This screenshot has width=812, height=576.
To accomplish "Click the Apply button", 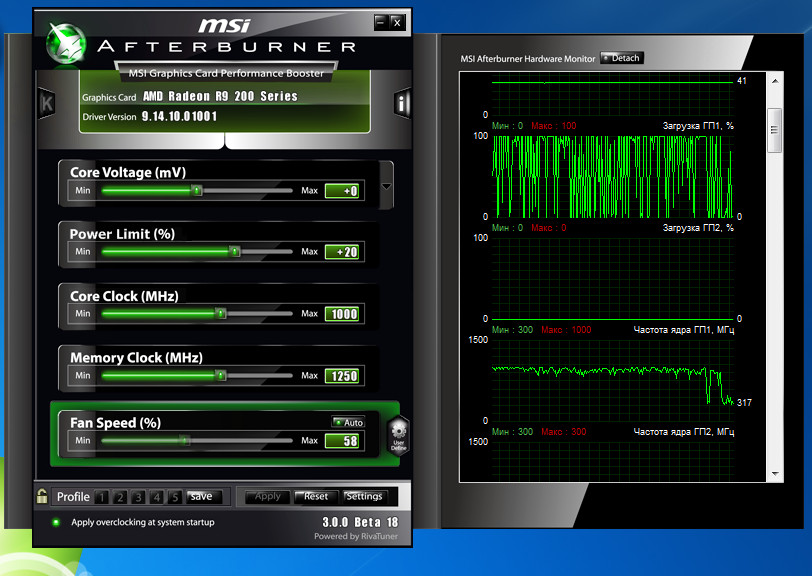I will point(268,497).
